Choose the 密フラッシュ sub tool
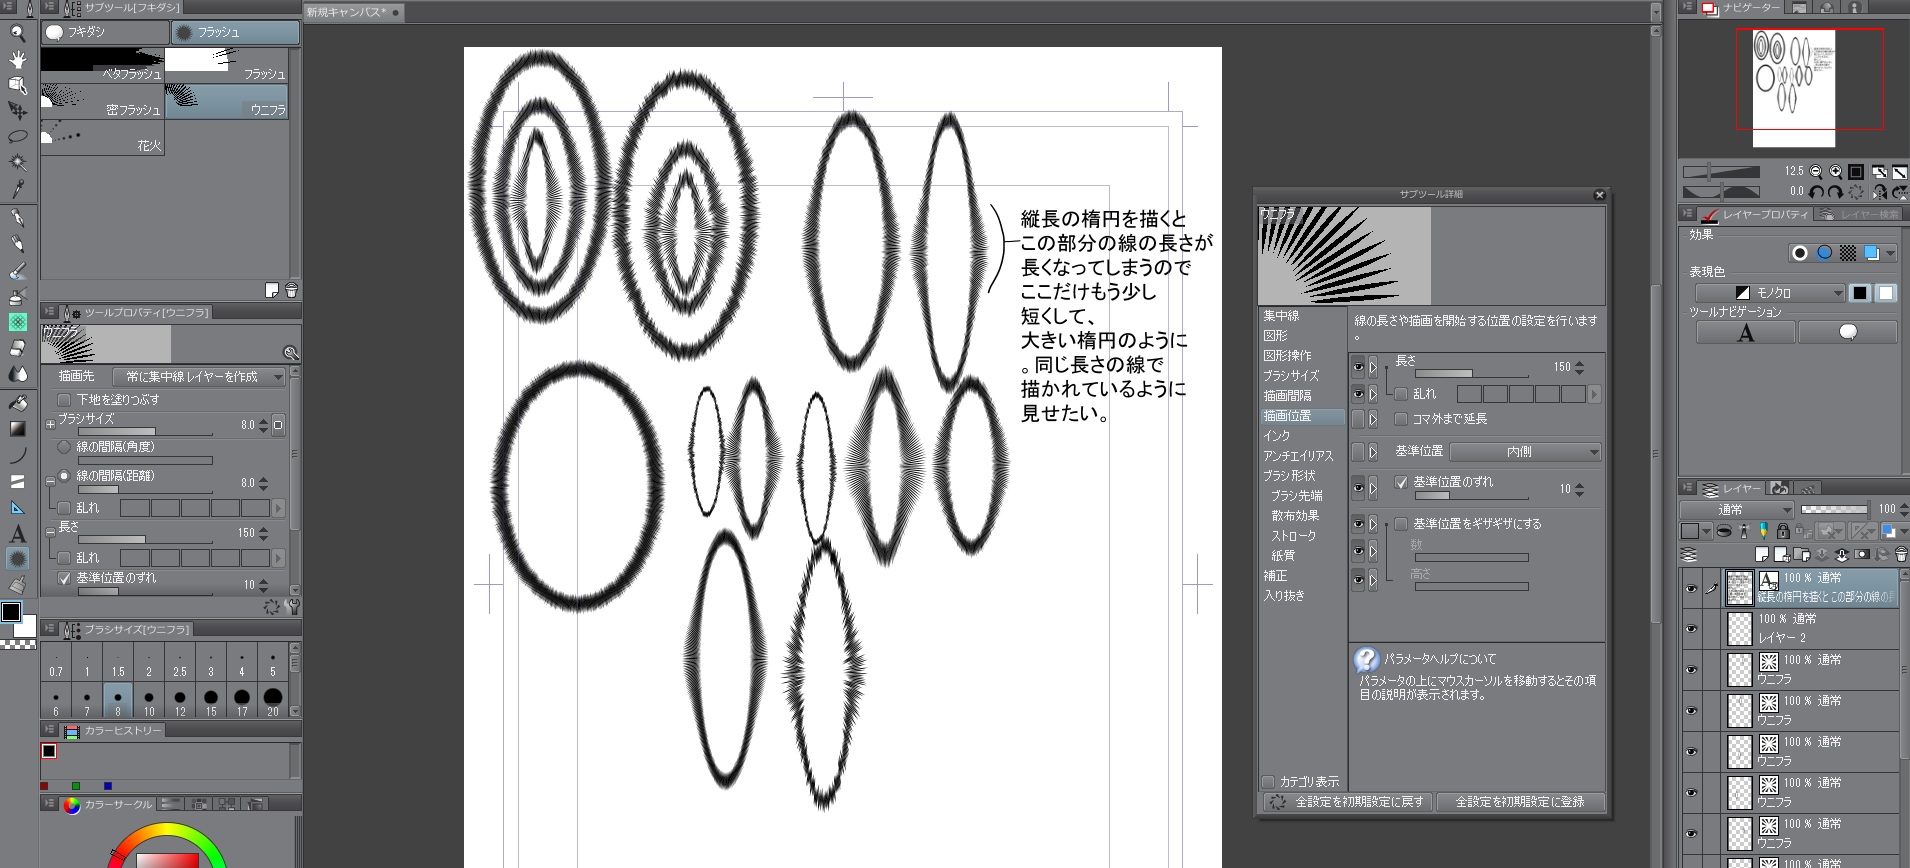Screen dimensions: 1910x868 click(x=102, y=101)
